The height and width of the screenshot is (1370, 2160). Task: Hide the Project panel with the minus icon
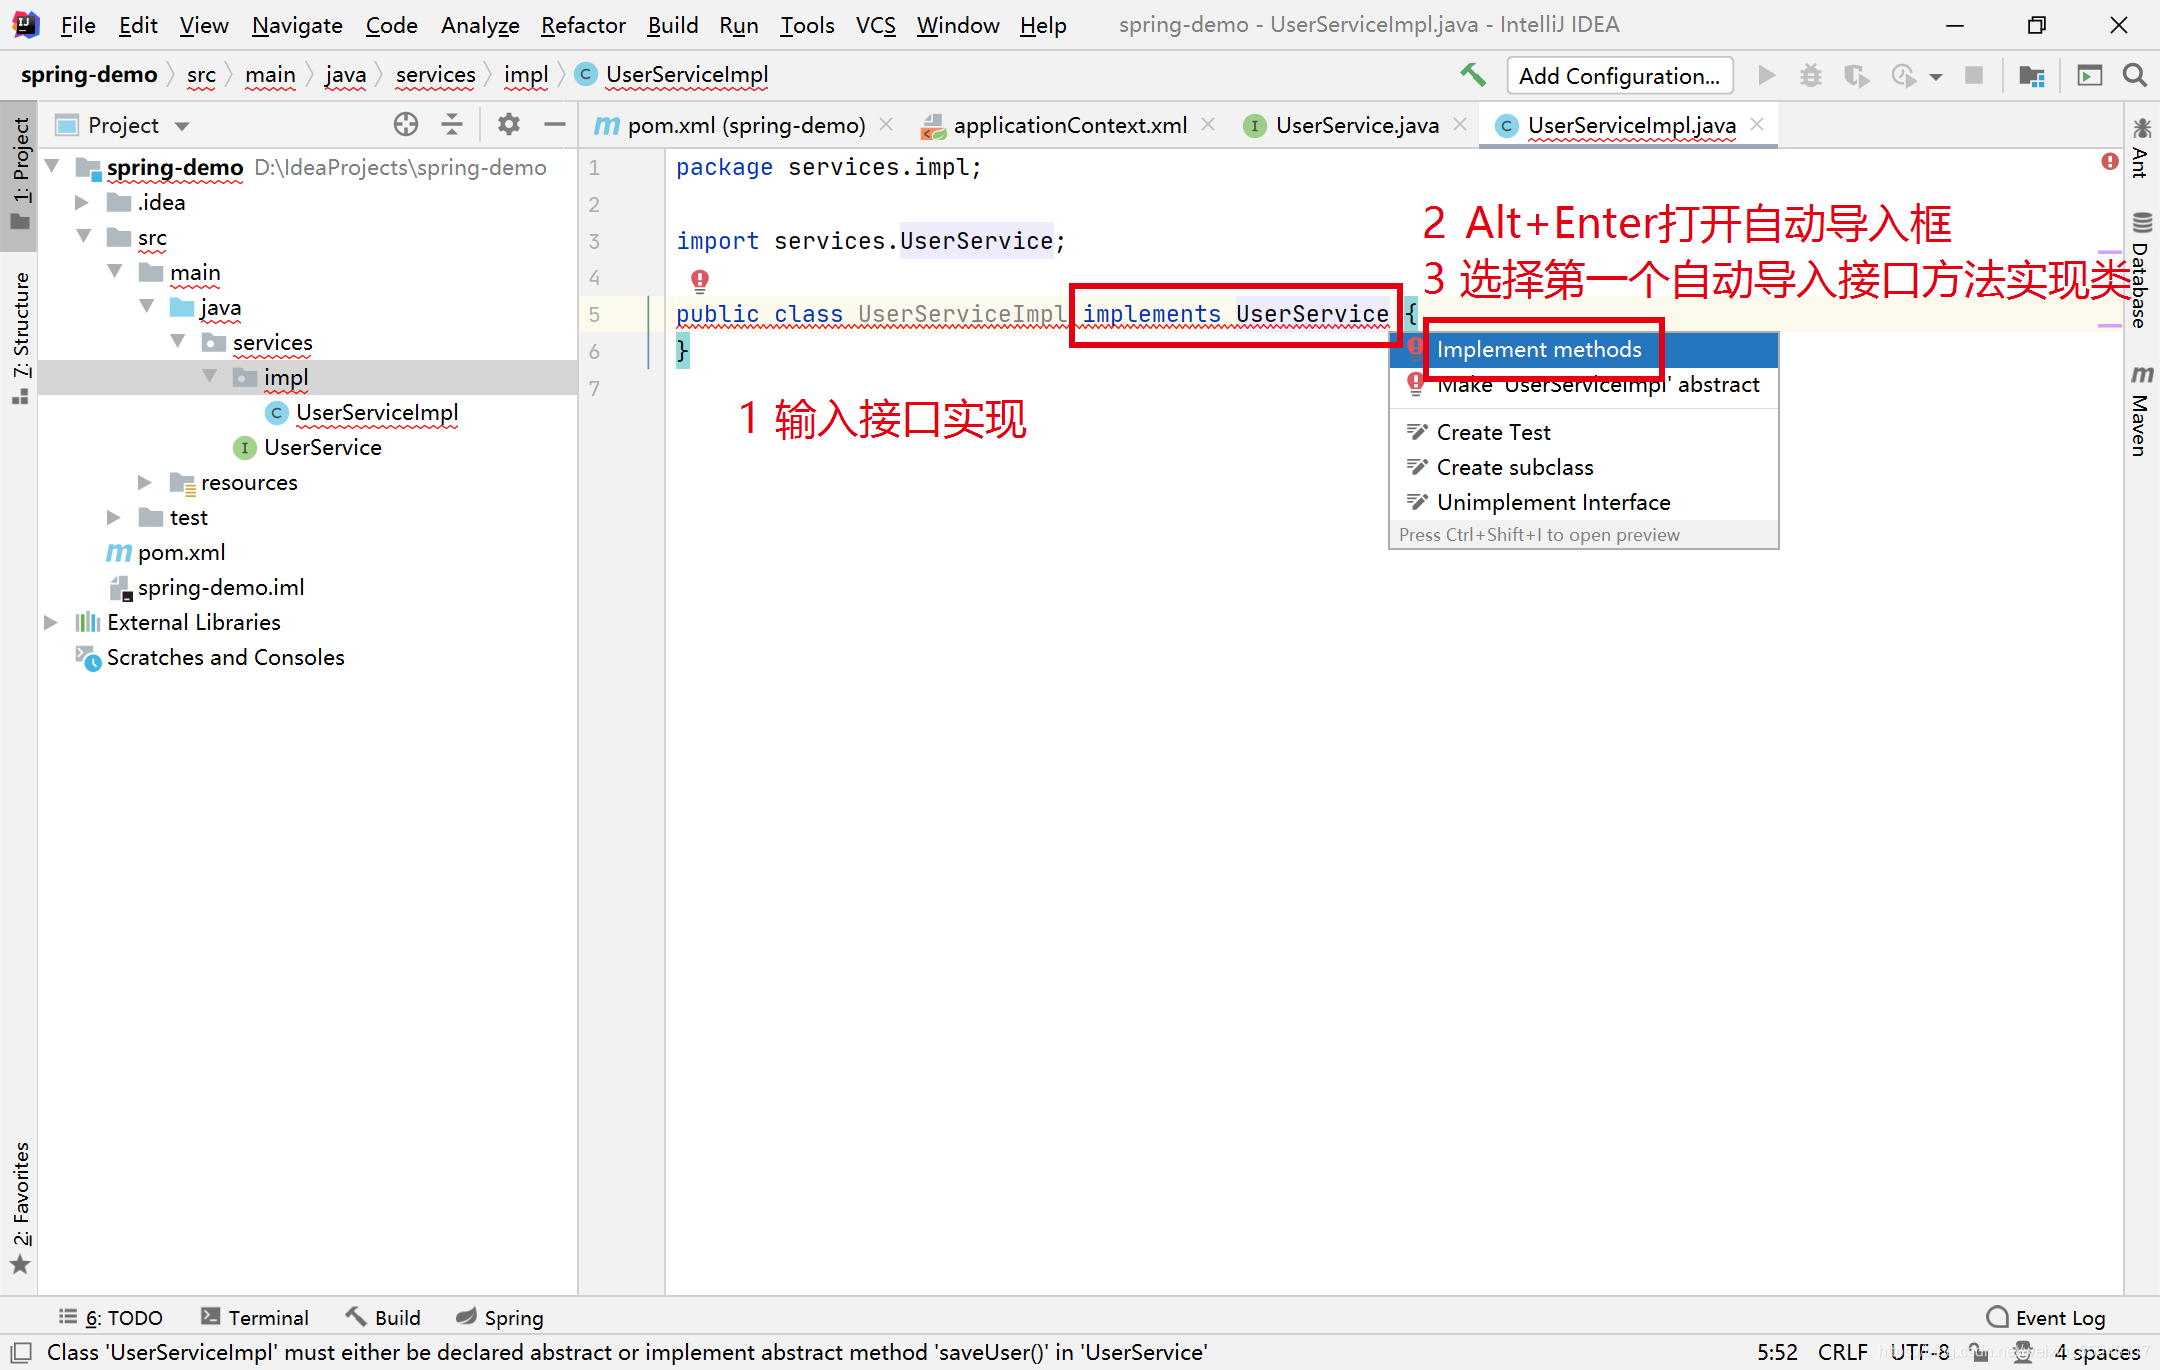pos(555,124)
